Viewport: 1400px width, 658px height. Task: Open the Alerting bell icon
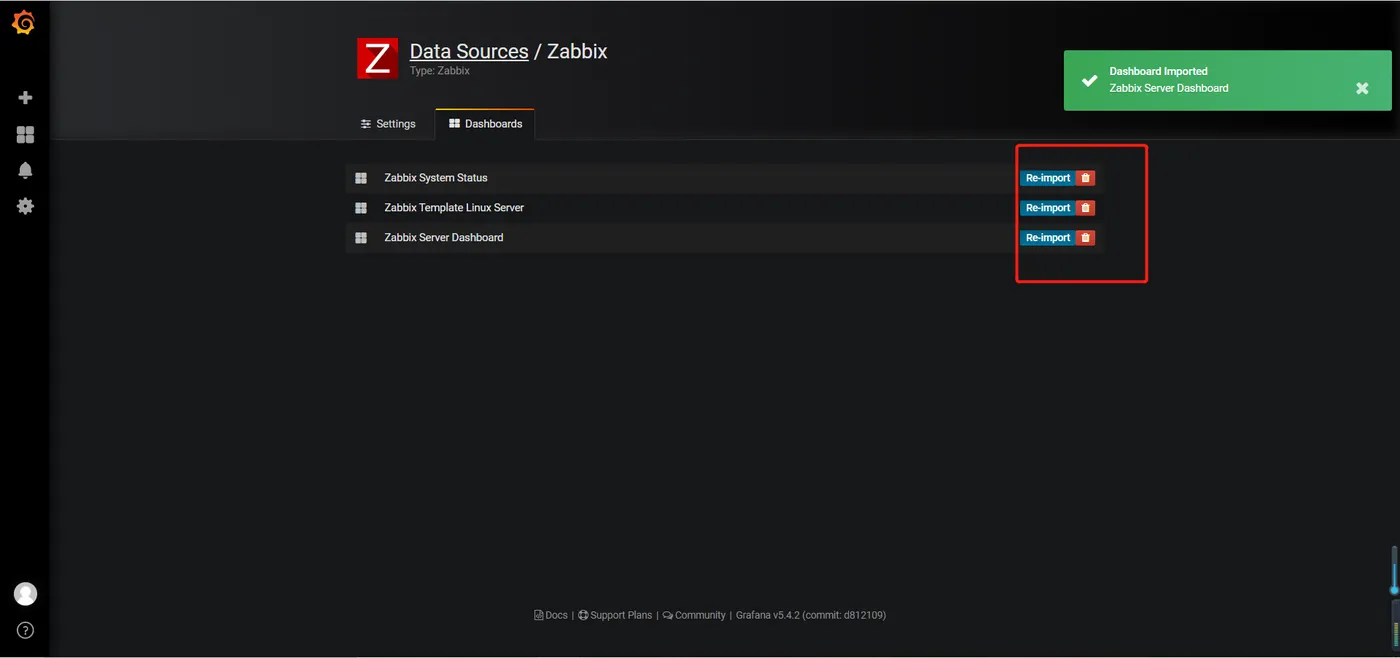click(25, 170)
